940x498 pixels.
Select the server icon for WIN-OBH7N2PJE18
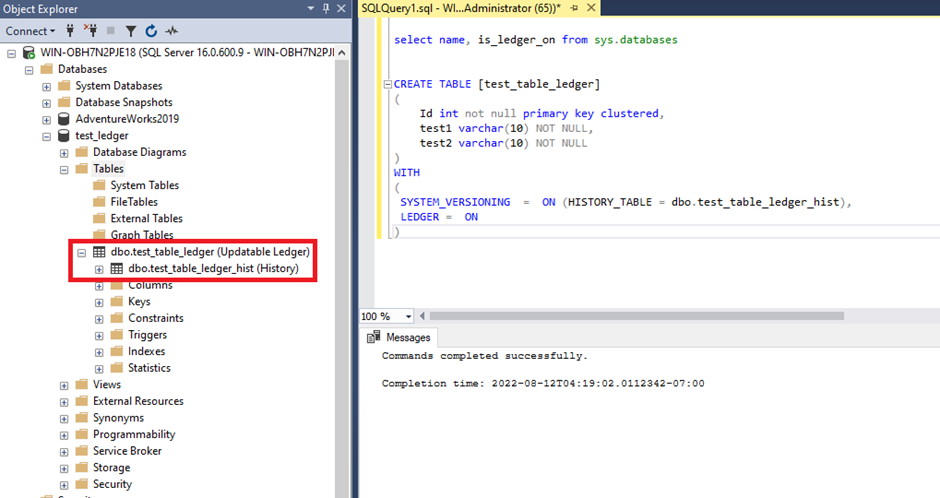(x=28, y=53)
